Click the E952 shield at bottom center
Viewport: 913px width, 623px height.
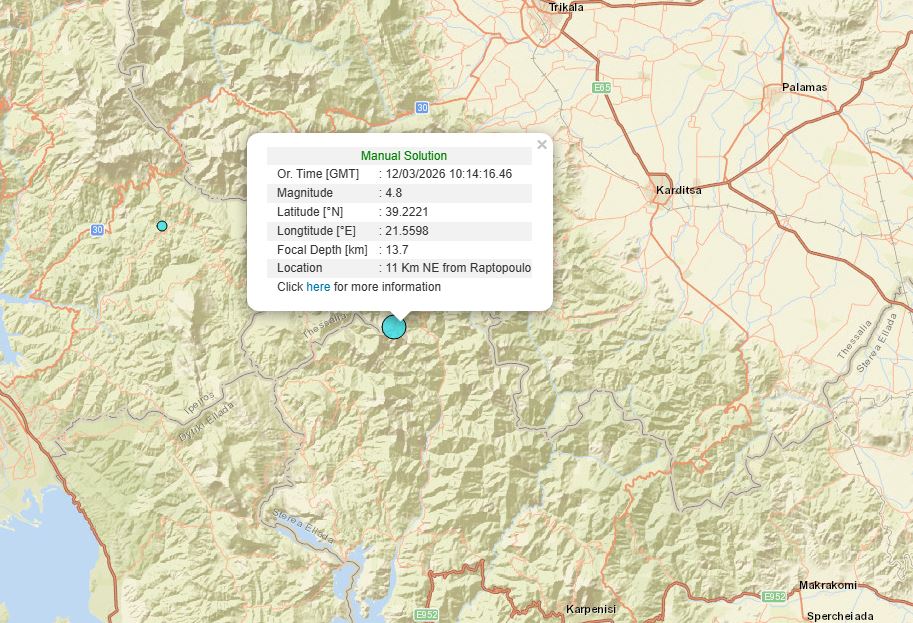click(x=426, y=614)
